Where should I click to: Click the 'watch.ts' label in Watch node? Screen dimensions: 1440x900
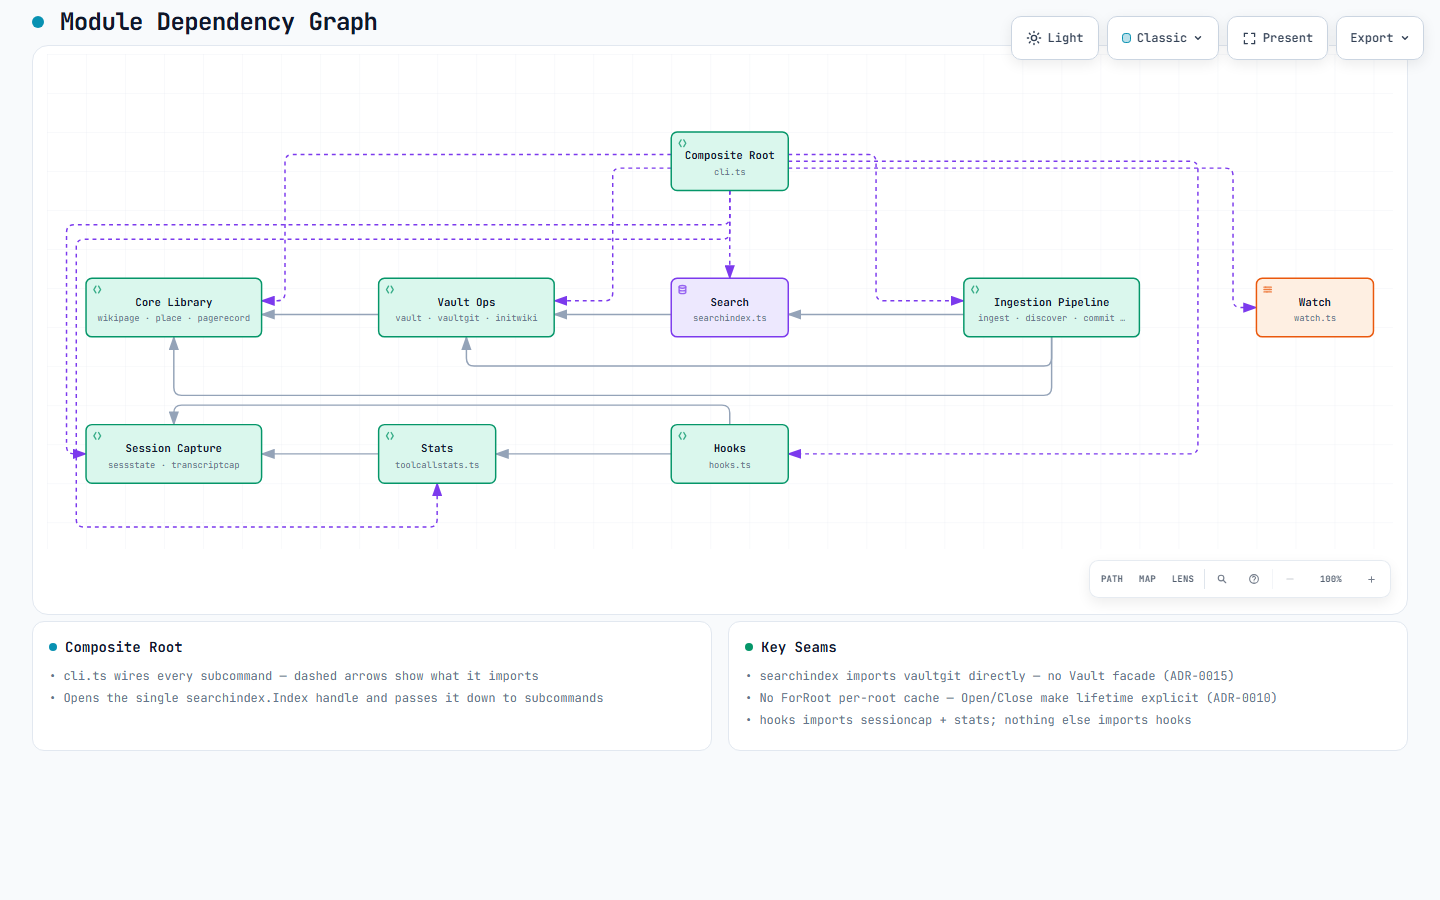click(x=1315, y=318)
